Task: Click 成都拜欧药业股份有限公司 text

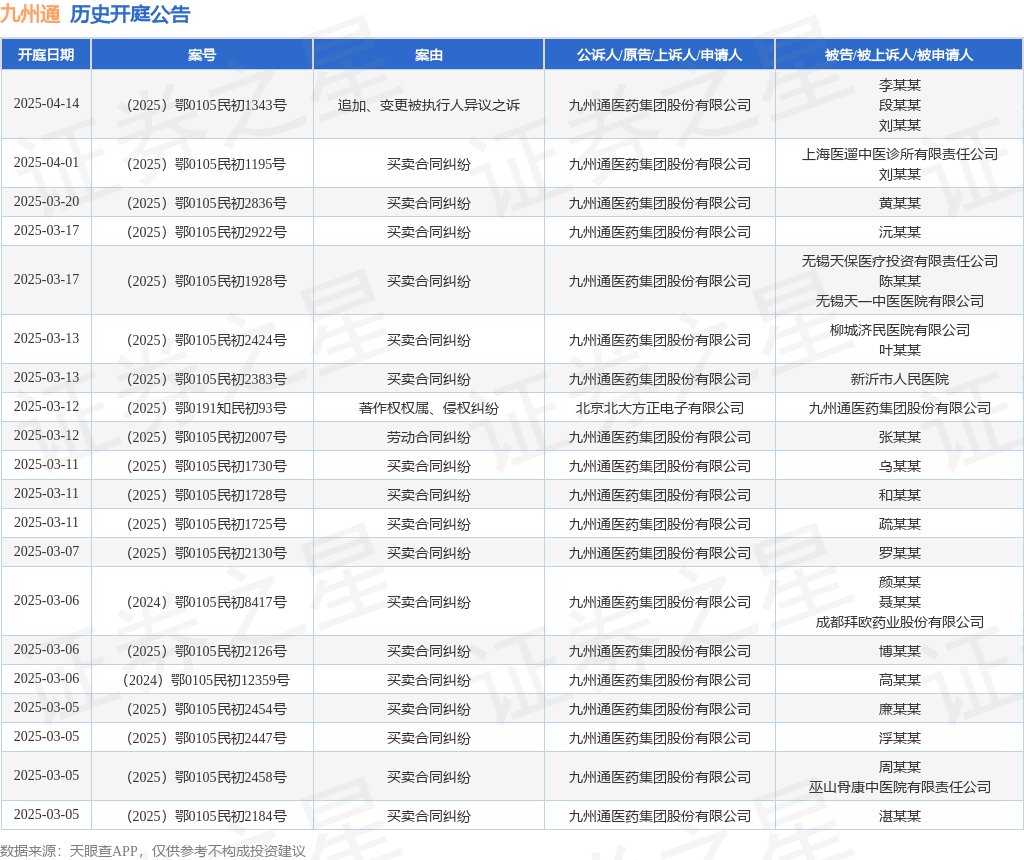Action: click(x=900, y=622)
